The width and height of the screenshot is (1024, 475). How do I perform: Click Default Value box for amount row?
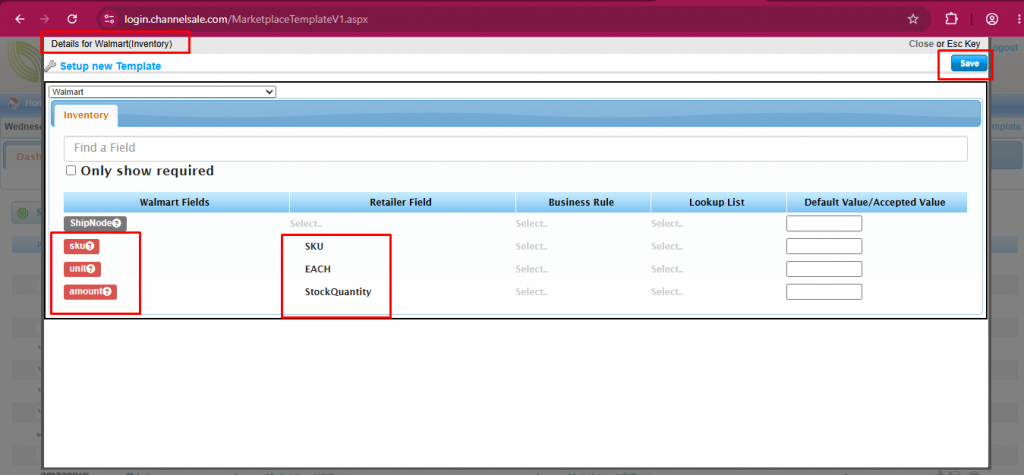(824, 292)
